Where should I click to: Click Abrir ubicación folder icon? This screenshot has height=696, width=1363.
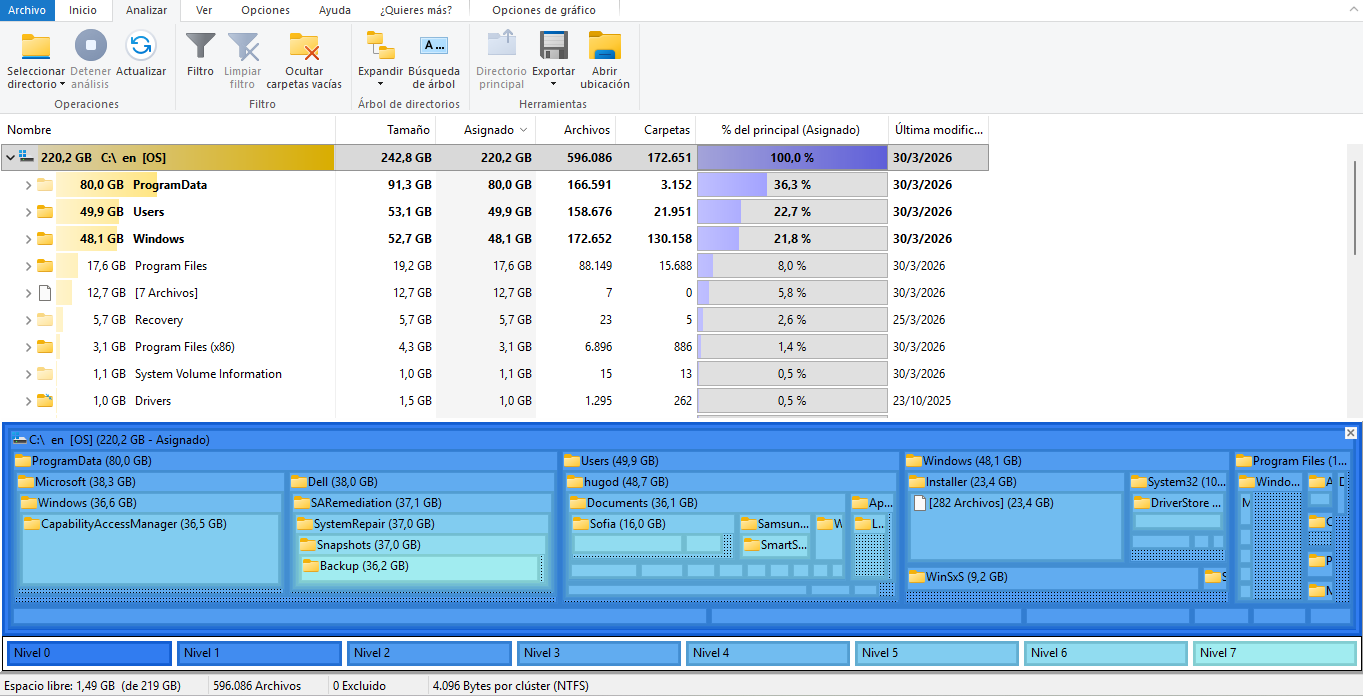(605, 46)
